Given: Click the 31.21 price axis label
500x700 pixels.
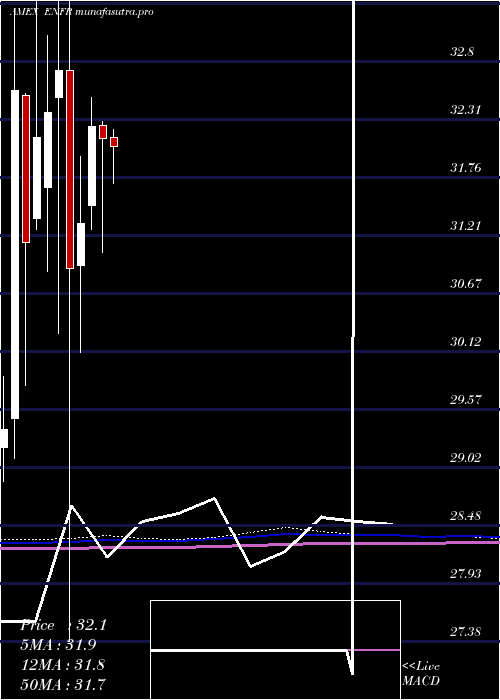Looking at the screenshot, I should [466, 225].
